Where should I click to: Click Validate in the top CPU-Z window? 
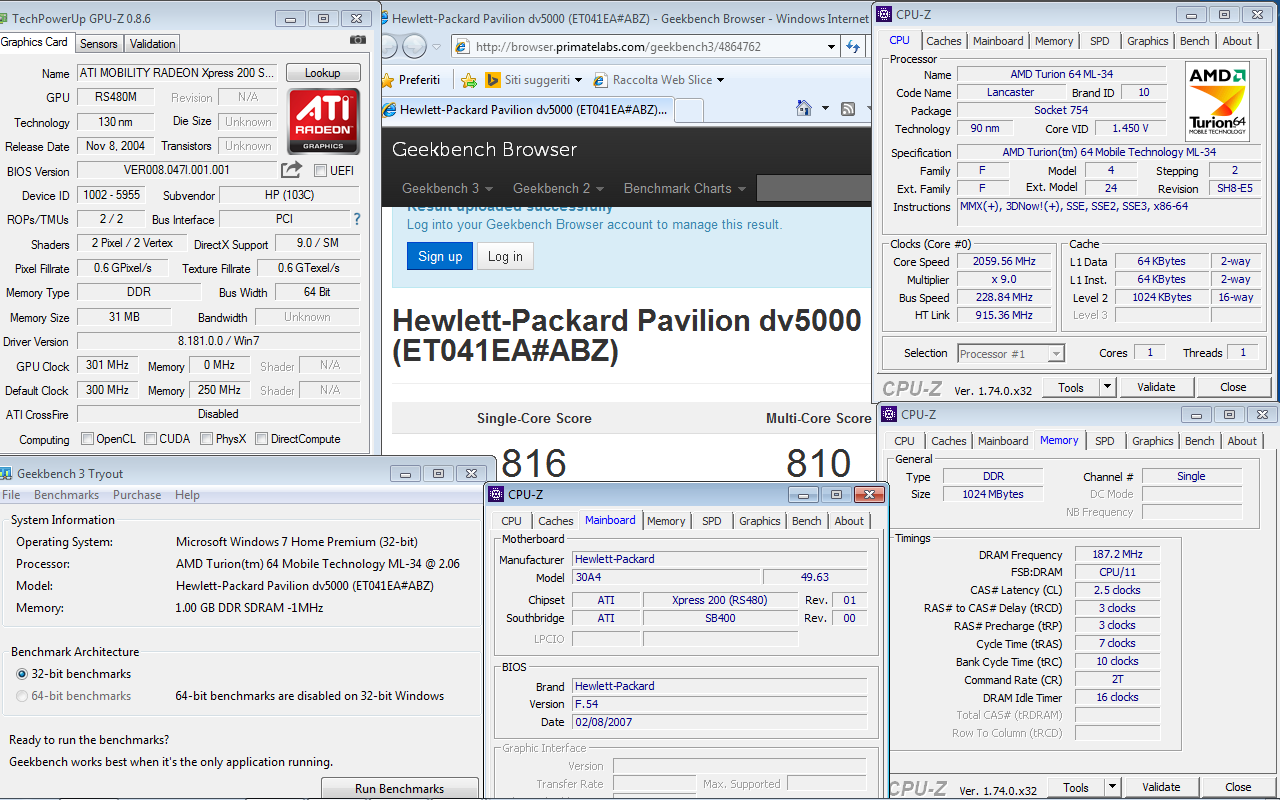(x=1156, y=387)
